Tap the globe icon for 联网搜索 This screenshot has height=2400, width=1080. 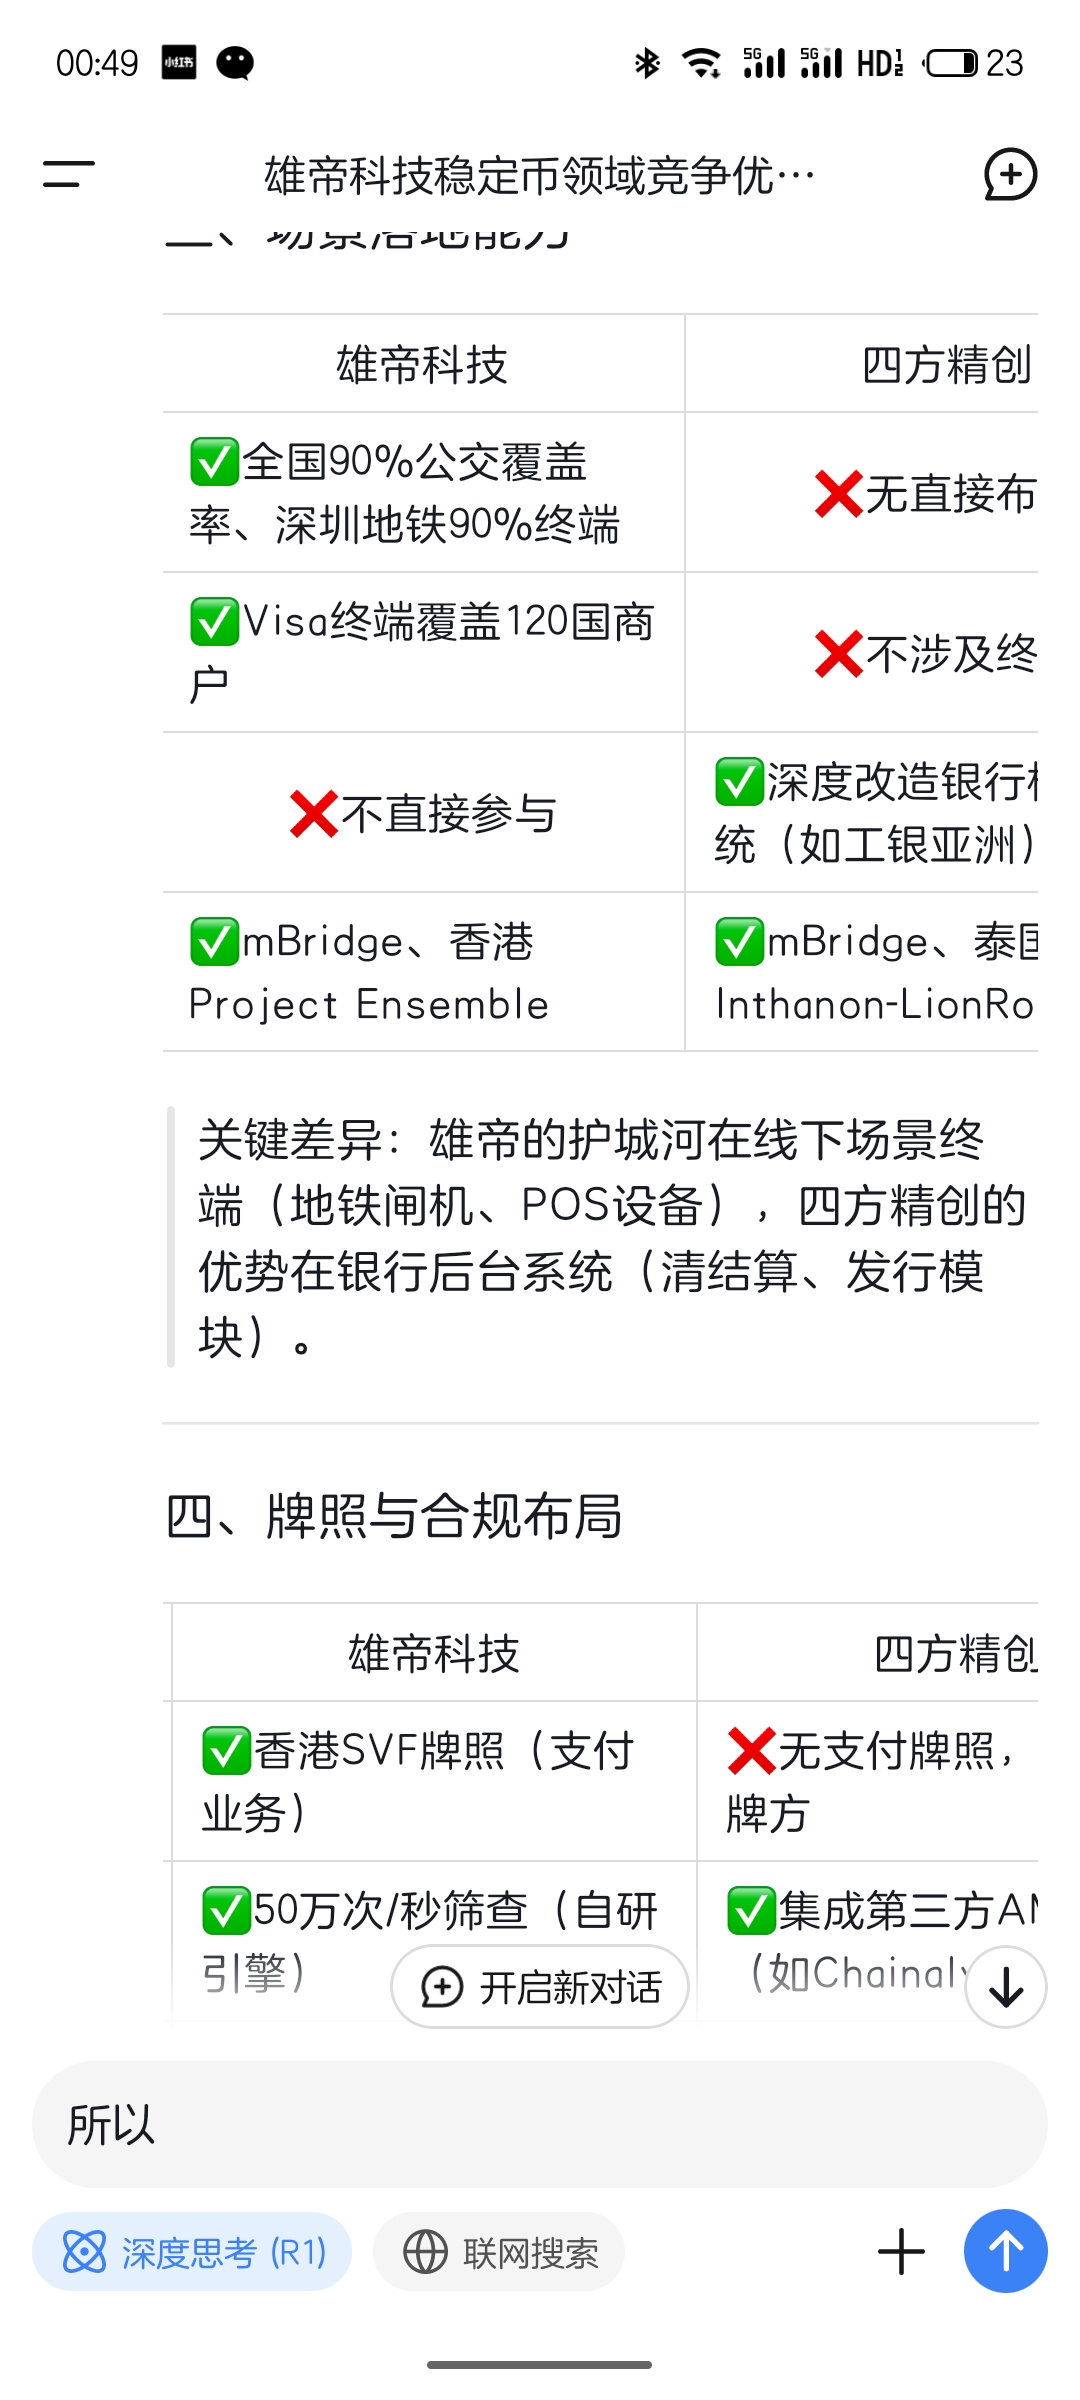[425, 2253]
